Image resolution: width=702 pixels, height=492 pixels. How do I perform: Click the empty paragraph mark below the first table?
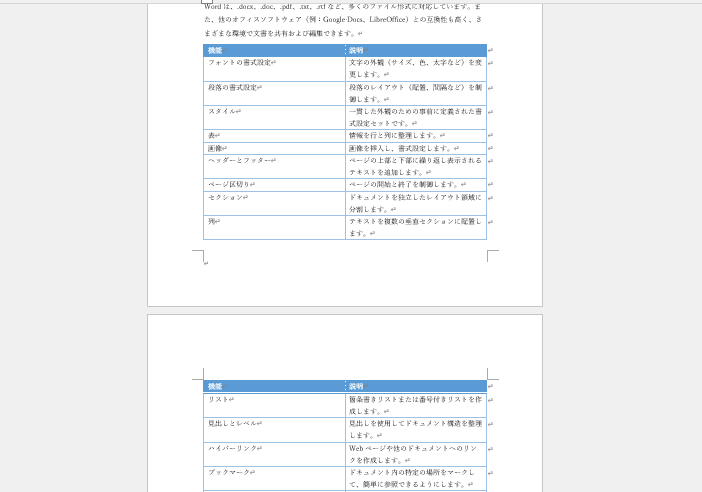coord(206,264)
